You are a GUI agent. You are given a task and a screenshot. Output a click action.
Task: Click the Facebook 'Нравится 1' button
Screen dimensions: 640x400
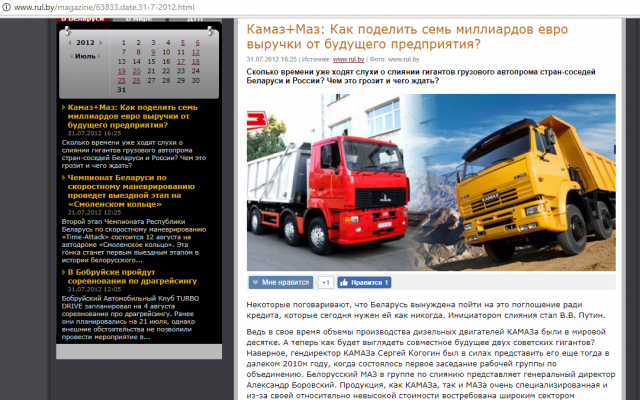coord(364,282)
